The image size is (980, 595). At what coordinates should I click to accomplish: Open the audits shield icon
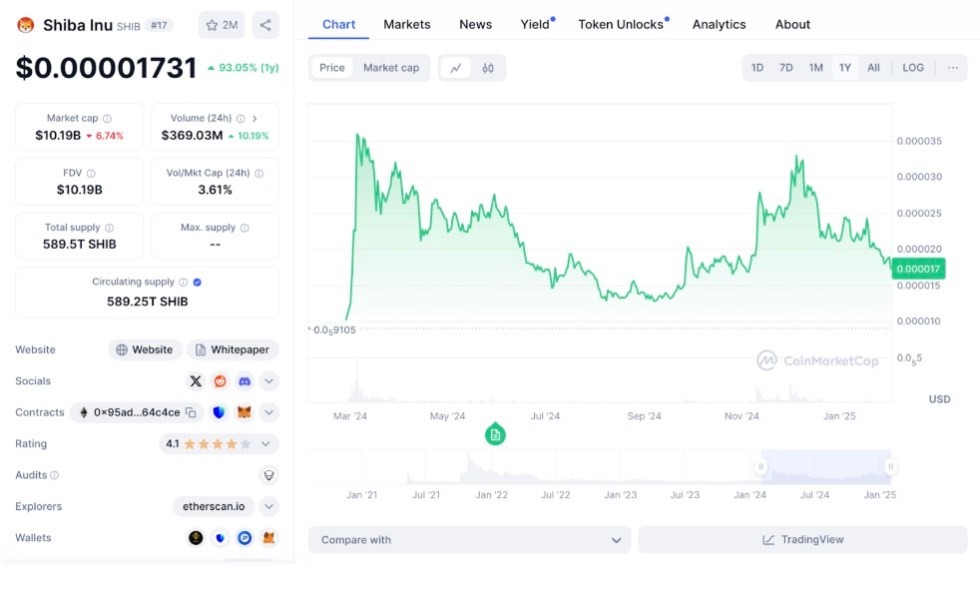point(269,476)
